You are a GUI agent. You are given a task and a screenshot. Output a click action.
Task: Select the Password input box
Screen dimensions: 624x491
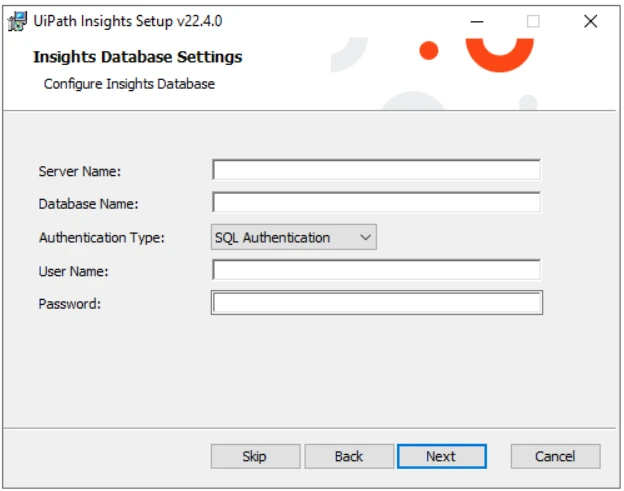coord(377,303)
